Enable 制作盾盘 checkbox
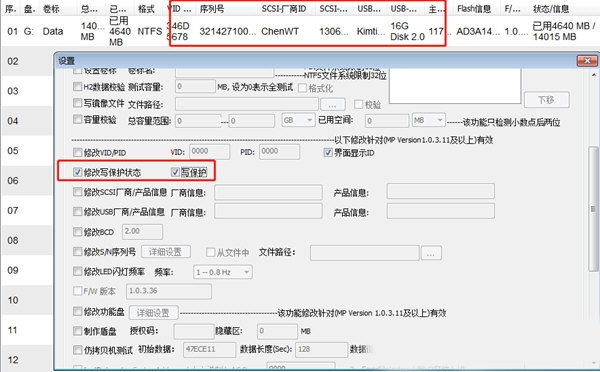 click(78, 331)
